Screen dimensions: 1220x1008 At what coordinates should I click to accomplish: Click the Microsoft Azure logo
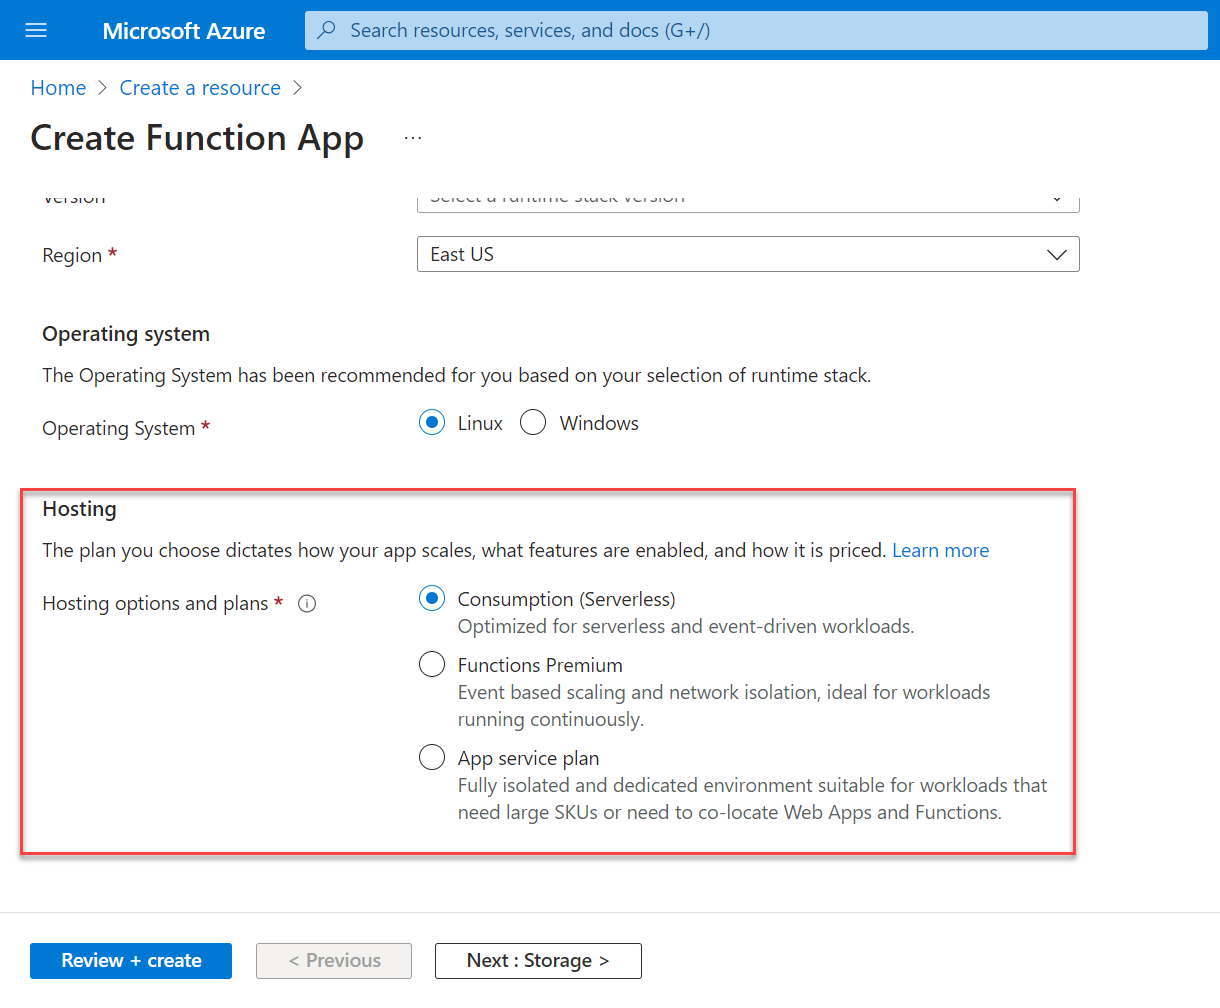(x=184, y=30)
